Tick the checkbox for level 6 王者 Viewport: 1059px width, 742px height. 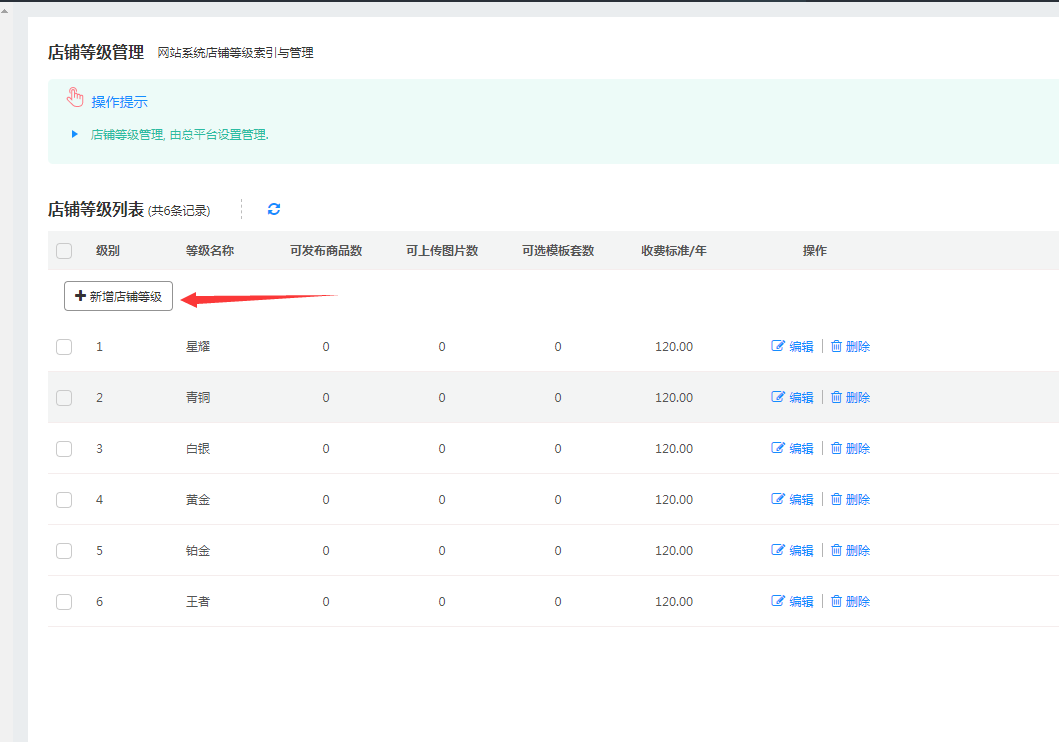[64, 602]
